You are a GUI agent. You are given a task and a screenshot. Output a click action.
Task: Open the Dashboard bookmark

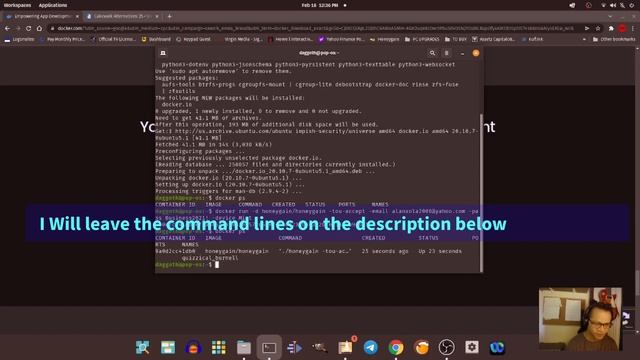(x=156, y=39)
